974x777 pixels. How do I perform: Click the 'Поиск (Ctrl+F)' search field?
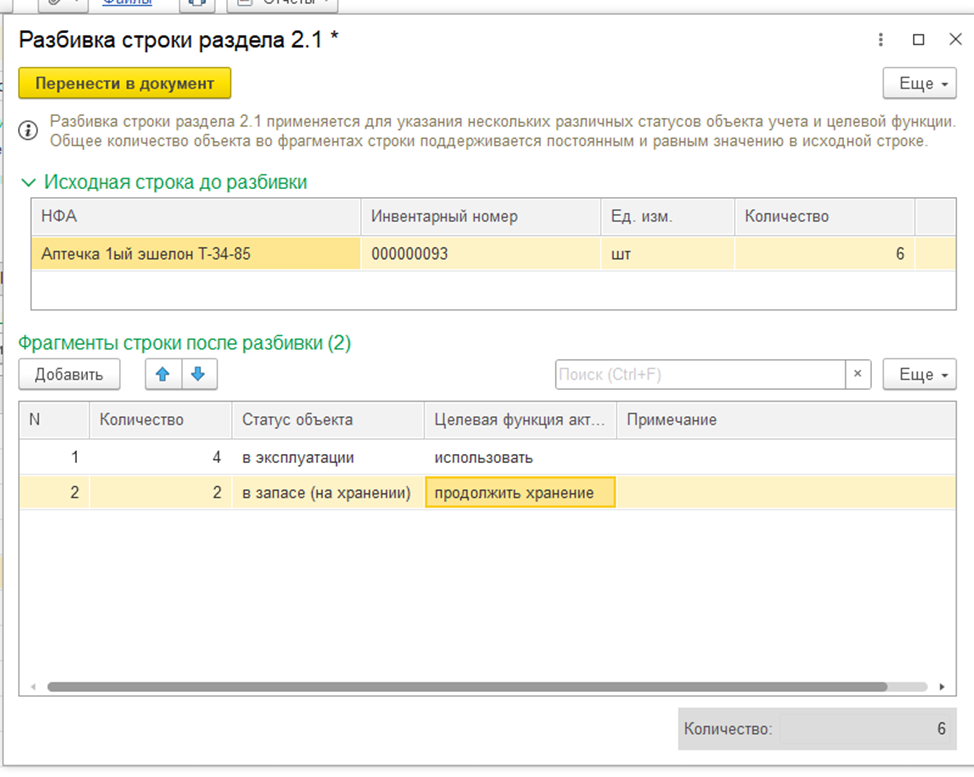[x=700, y=375]
